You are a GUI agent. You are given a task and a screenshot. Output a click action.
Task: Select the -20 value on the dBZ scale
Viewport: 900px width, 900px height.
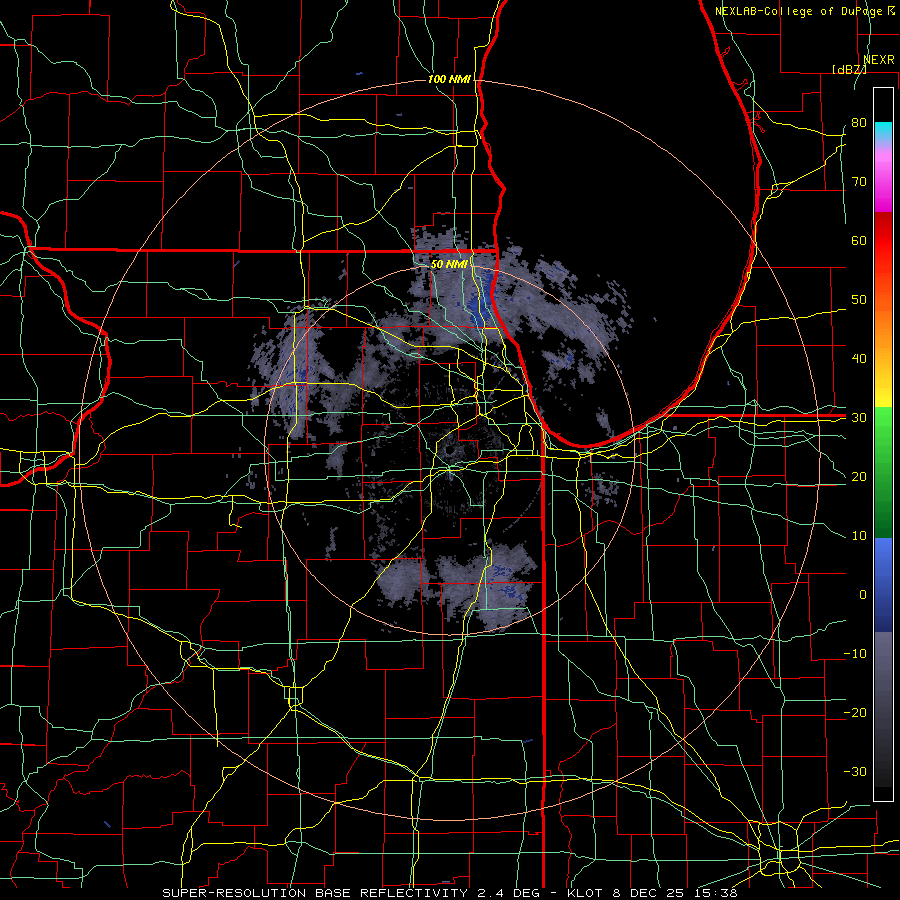pyautogui.click(x=855, y=713)
